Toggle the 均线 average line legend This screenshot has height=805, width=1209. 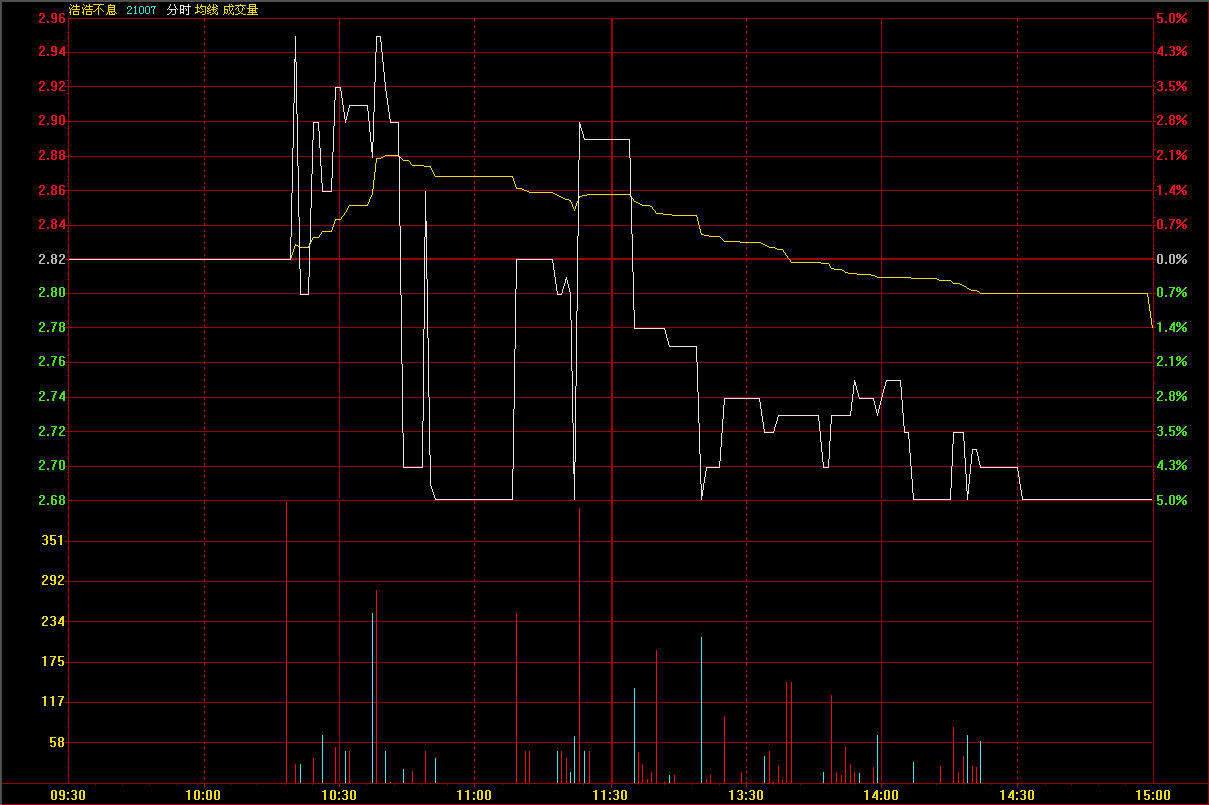(x=207, y=10)
